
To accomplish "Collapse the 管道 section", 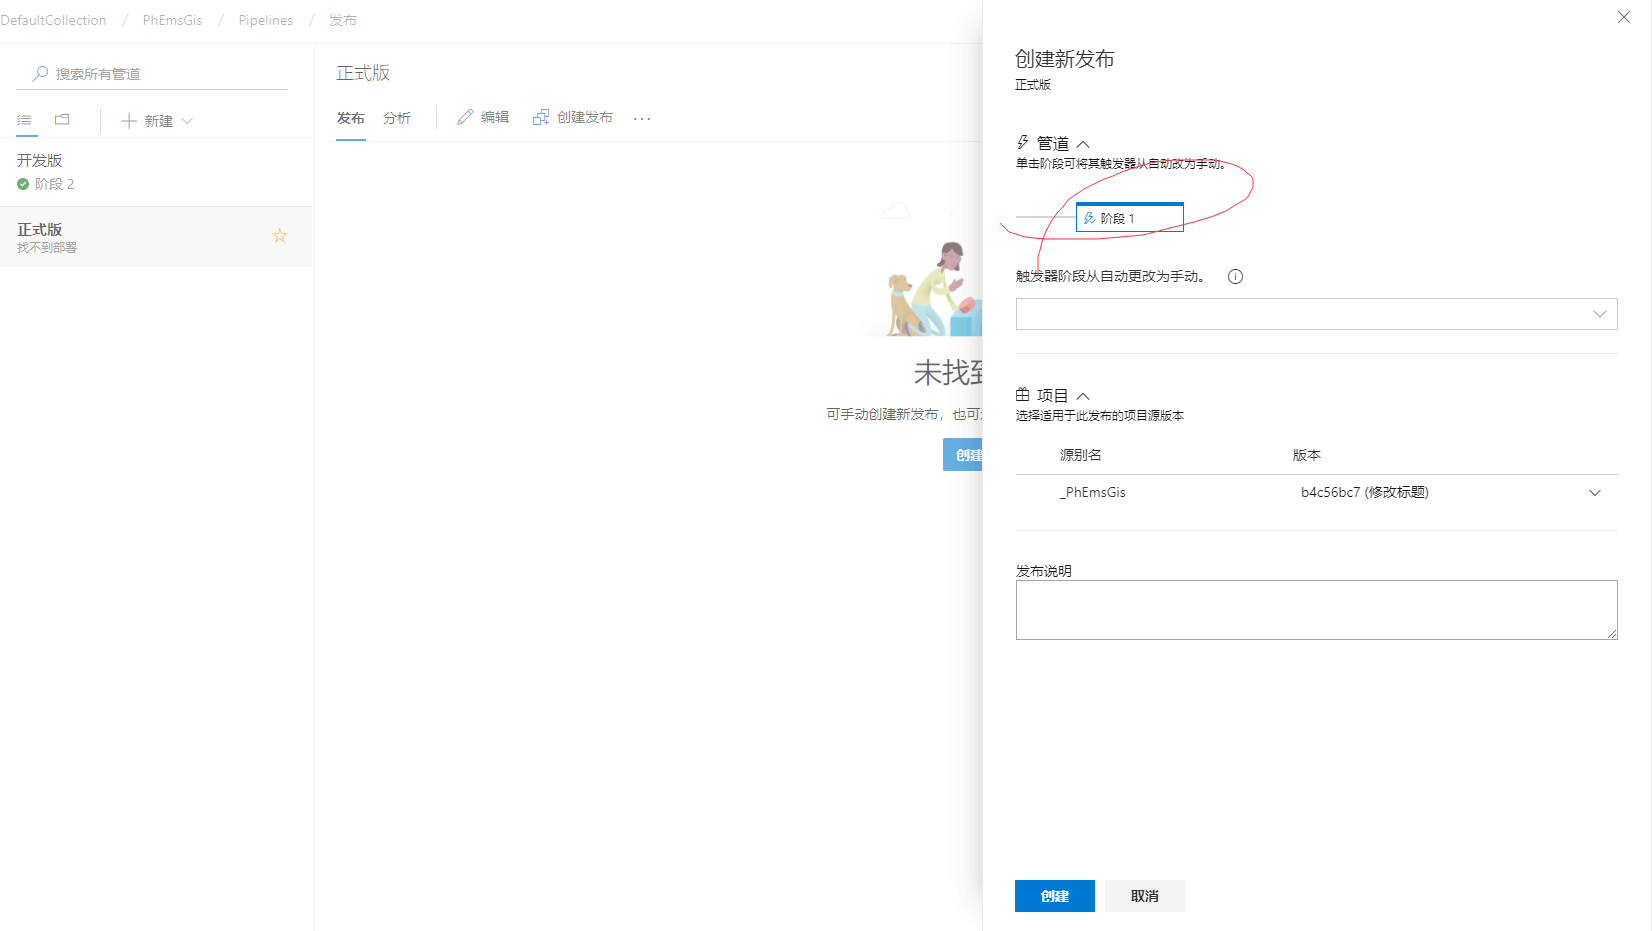I will (x=1083, y=144).
